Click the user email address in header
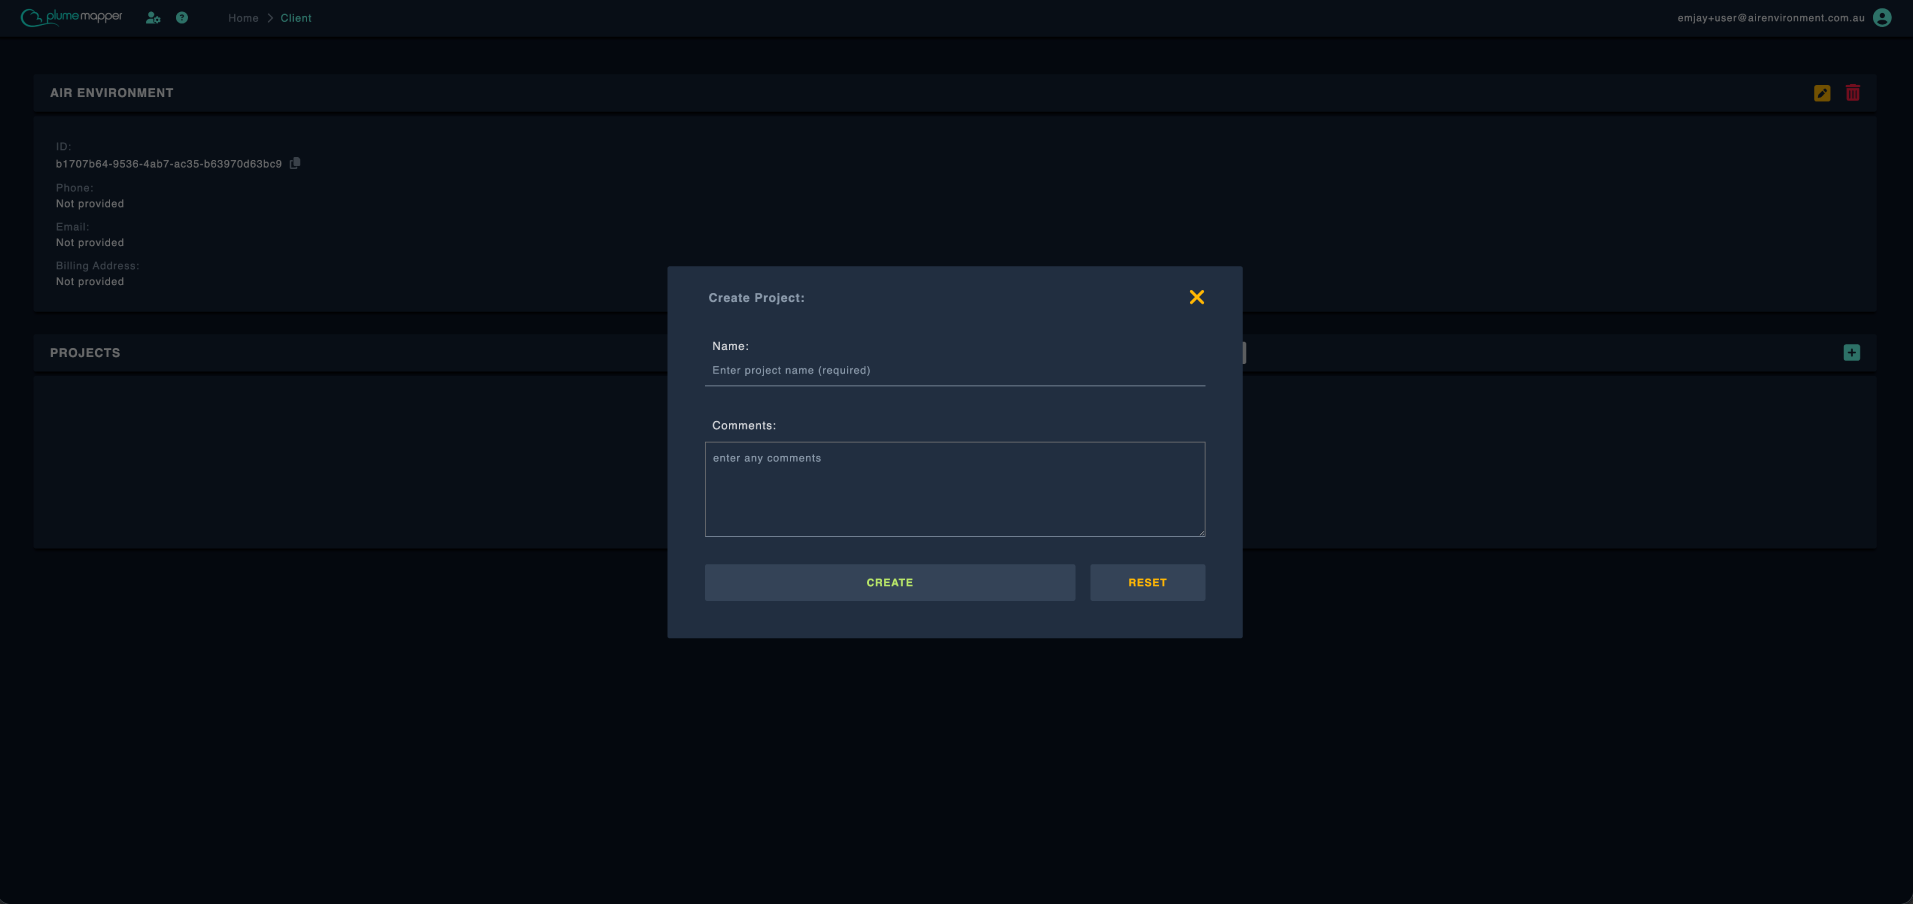Viewport: 1913px width, 904px height. click(1771, 18)
